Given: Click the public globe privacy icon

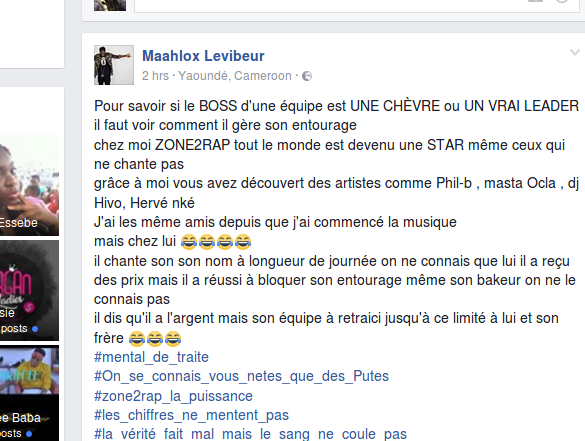Looking at the screenshot, I should [x=307, y=76].
